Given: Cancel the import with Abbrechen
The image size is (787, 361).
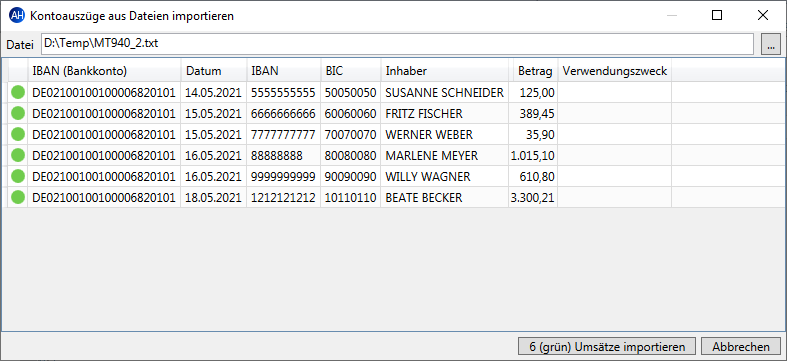Looking at the screenshot, I should click(x=741, y=347).
